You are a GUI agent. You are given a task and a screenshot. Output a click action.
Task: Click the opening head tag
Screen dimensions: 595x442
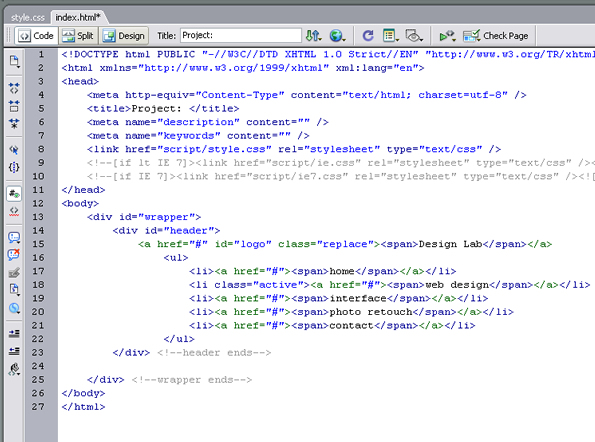click(x=80, y=81)
